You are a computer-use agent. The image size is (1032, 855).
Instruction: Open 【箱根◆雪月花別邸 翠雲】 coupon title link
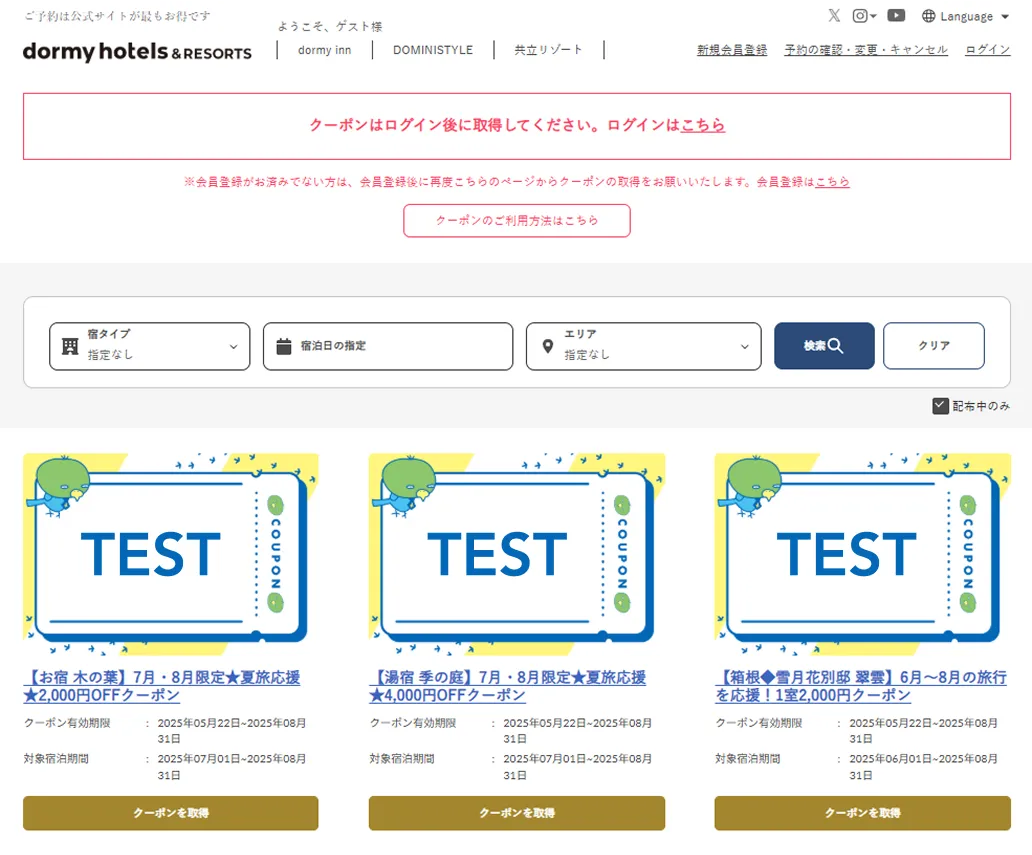[x=861, y=686]
